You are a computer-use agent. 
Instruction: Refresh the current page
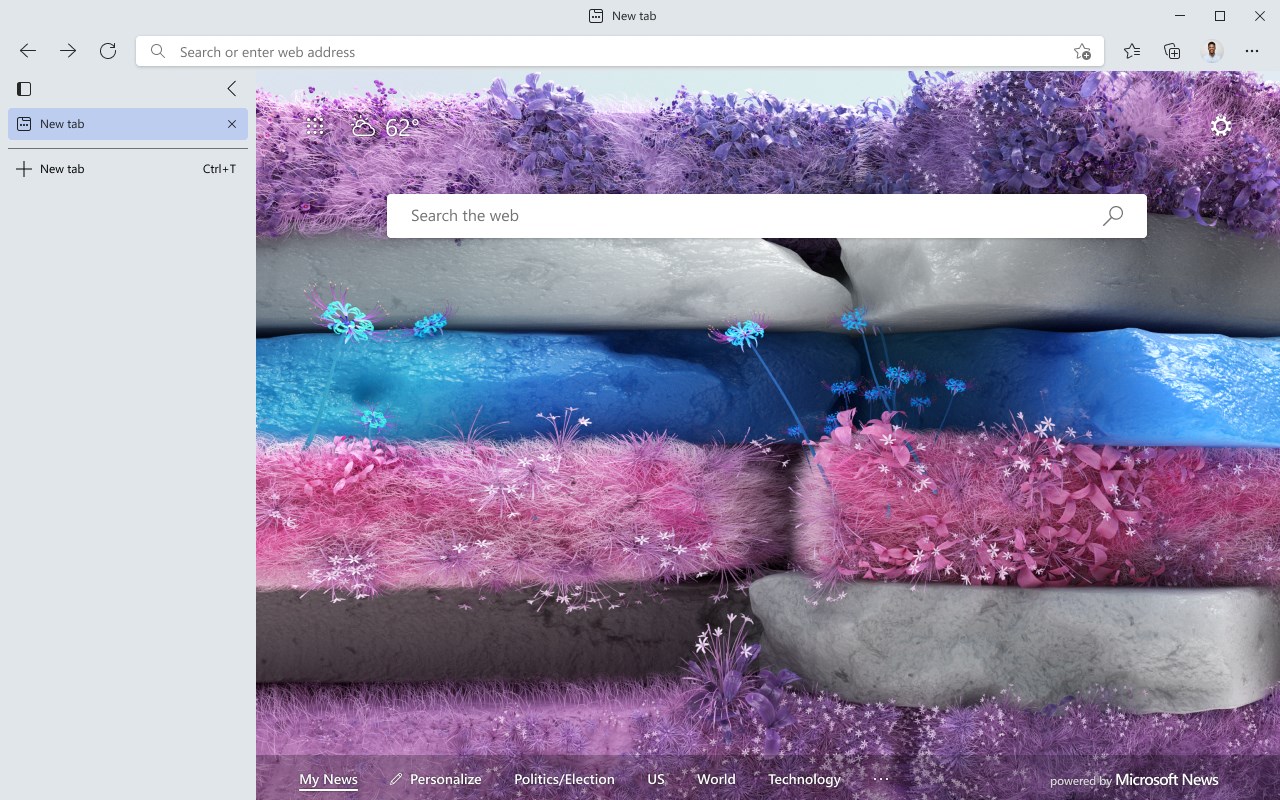point(108,51)
